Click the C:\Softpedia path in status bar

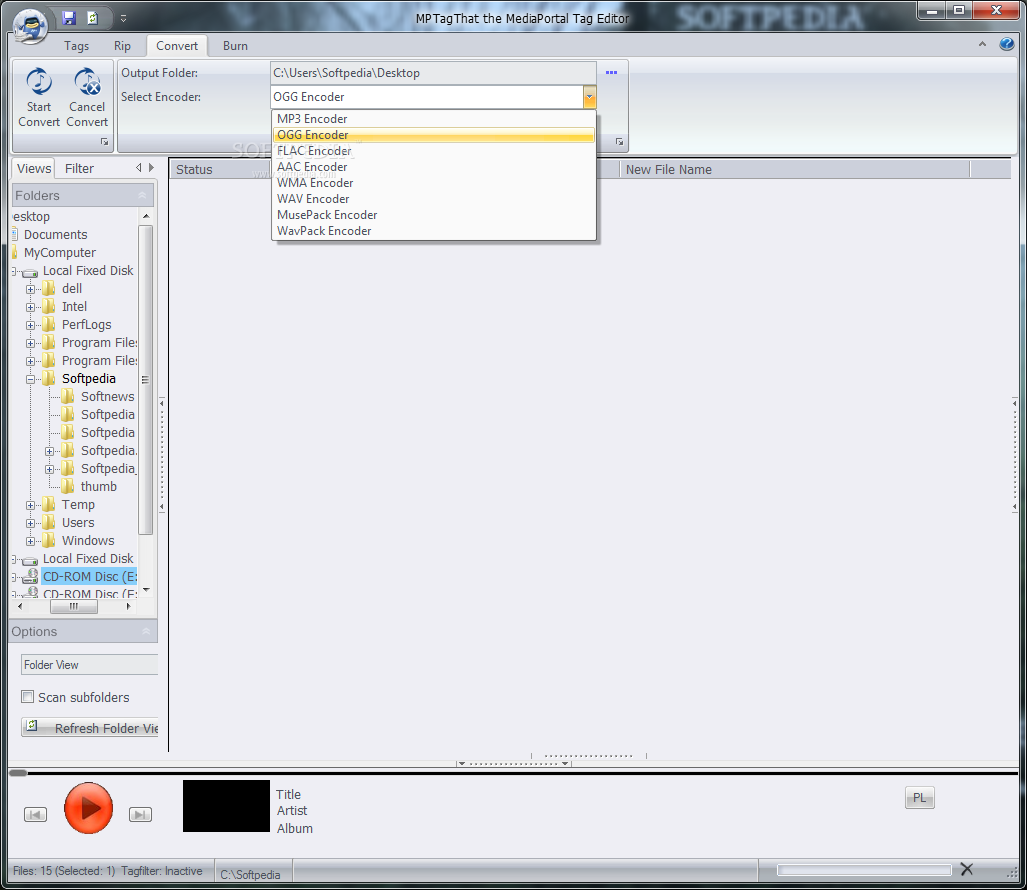[250, 874]
